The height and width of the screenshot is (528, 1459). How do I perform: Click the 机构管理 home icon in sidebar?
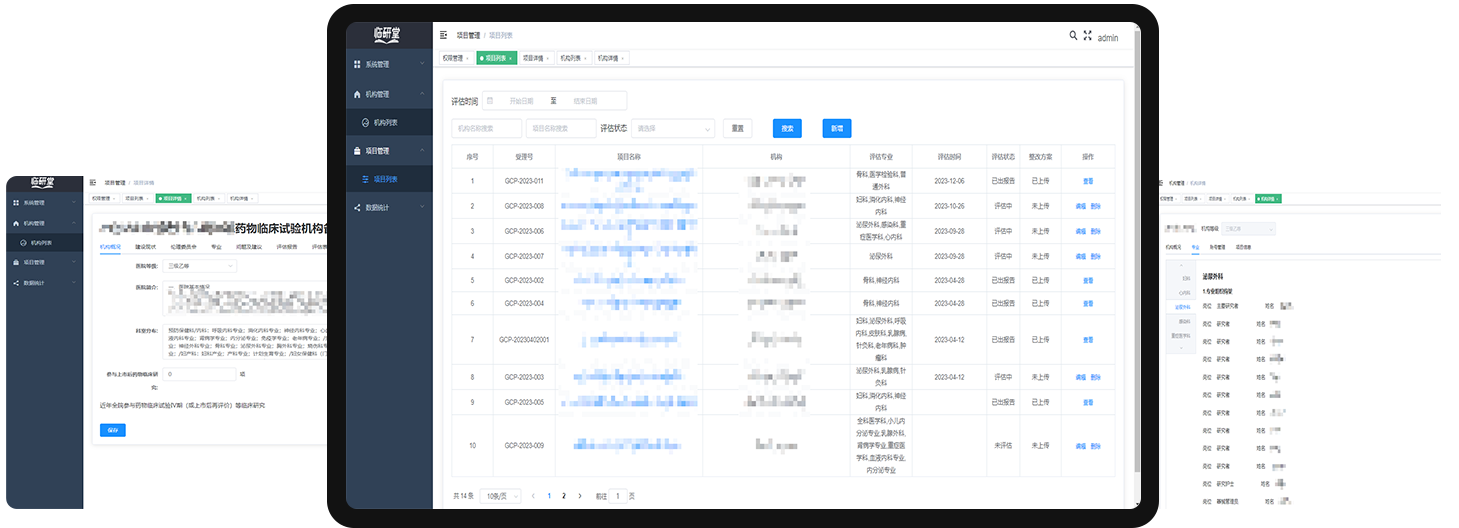click(x=357, y=94)
